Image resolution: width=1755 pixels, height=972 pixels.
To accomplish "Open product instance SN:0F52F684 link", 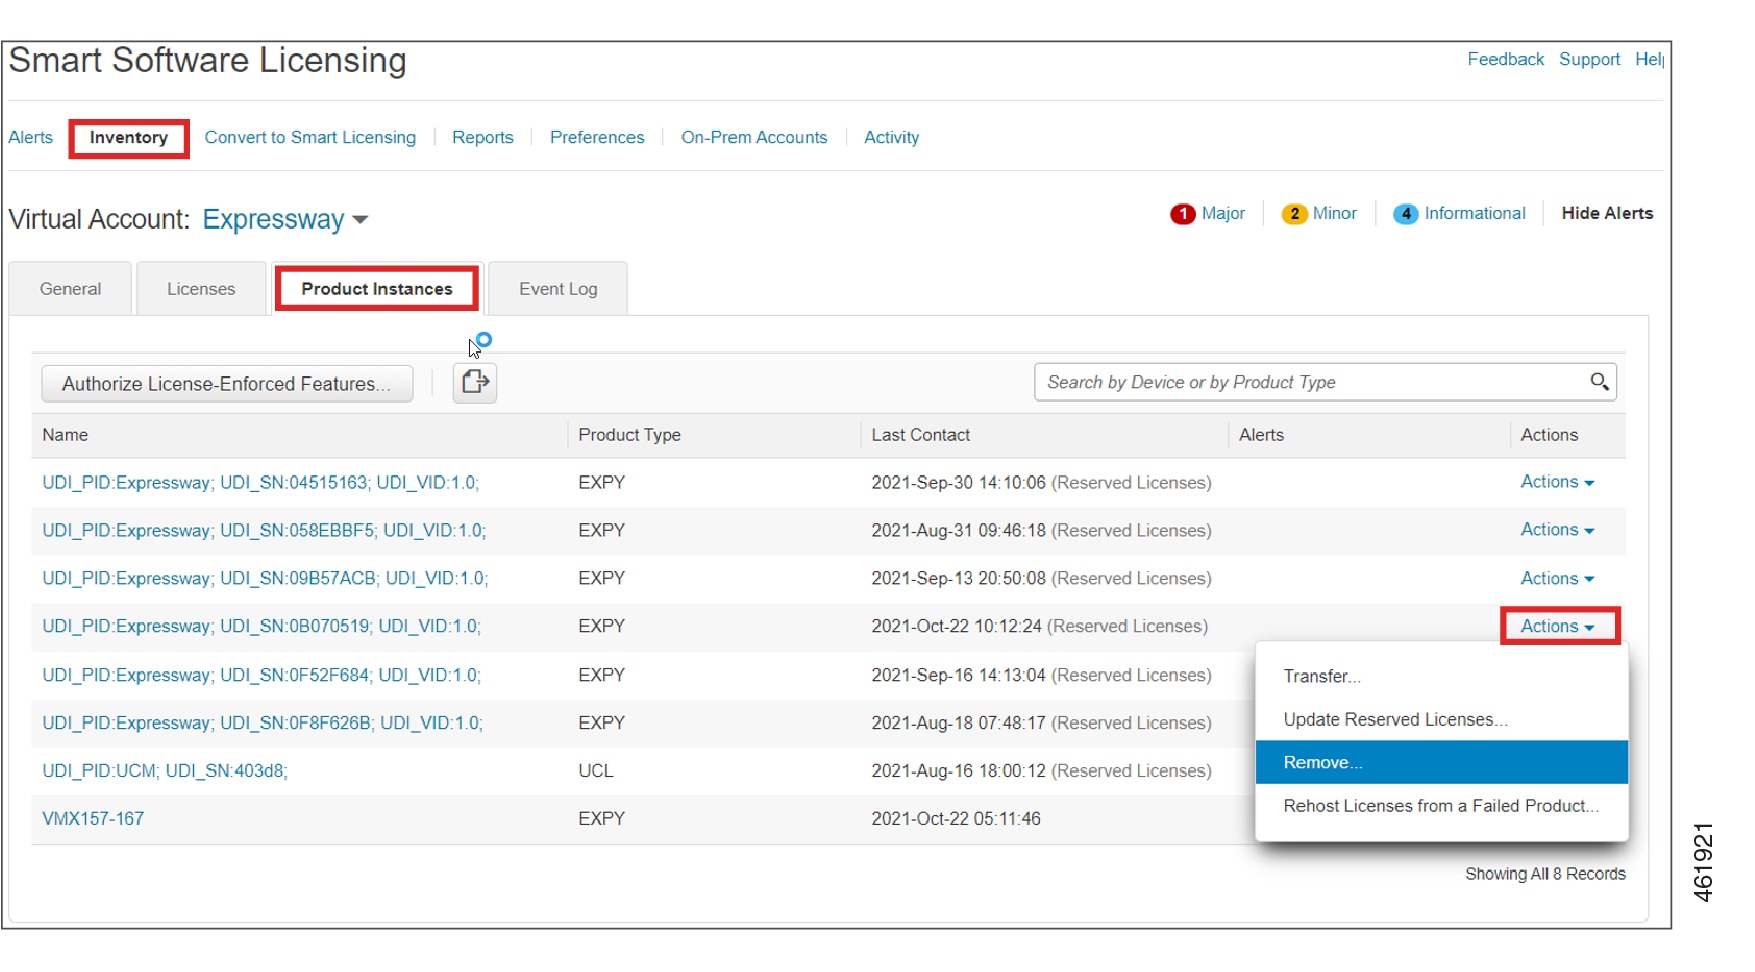I will click(x=261, y=676).
